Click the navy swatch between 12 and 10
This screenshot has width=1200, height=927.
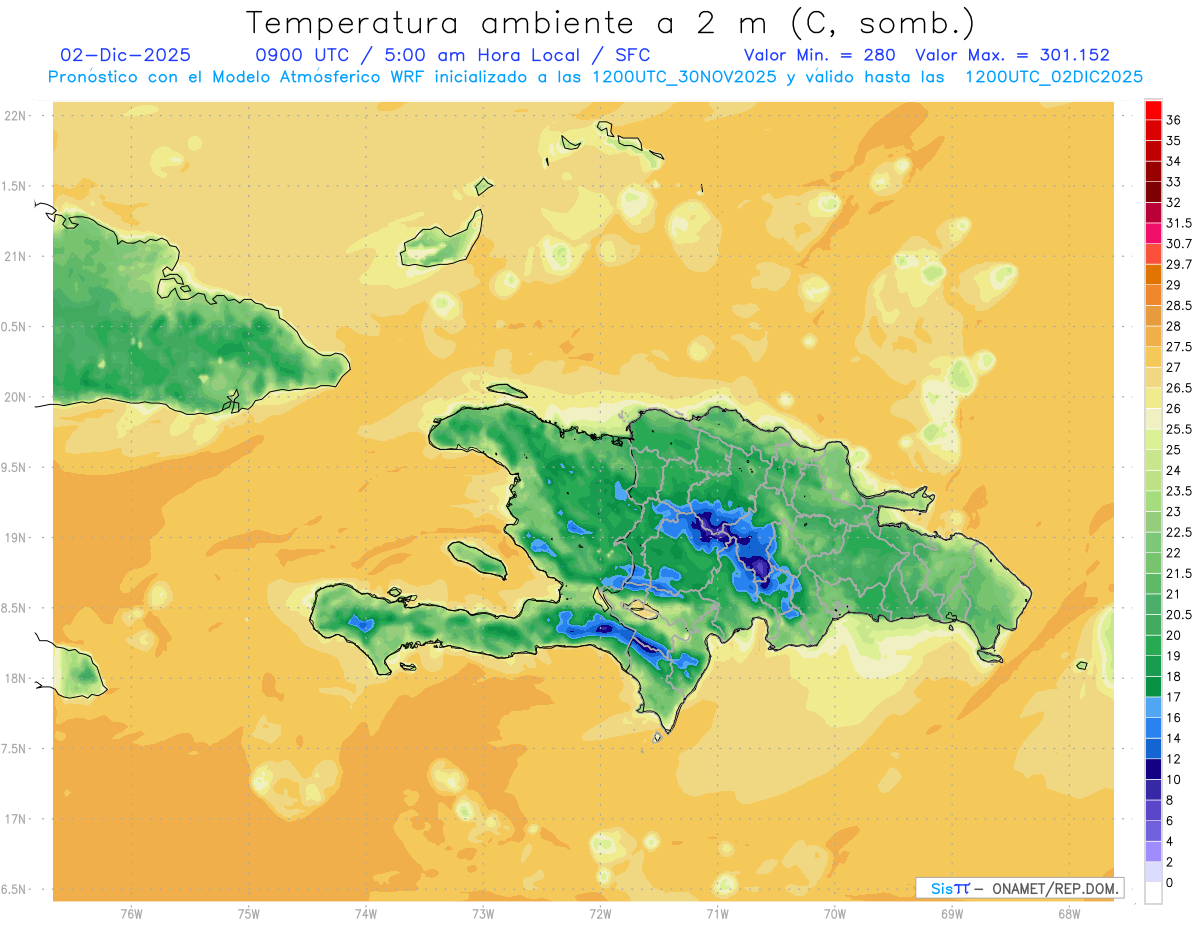1153,769
